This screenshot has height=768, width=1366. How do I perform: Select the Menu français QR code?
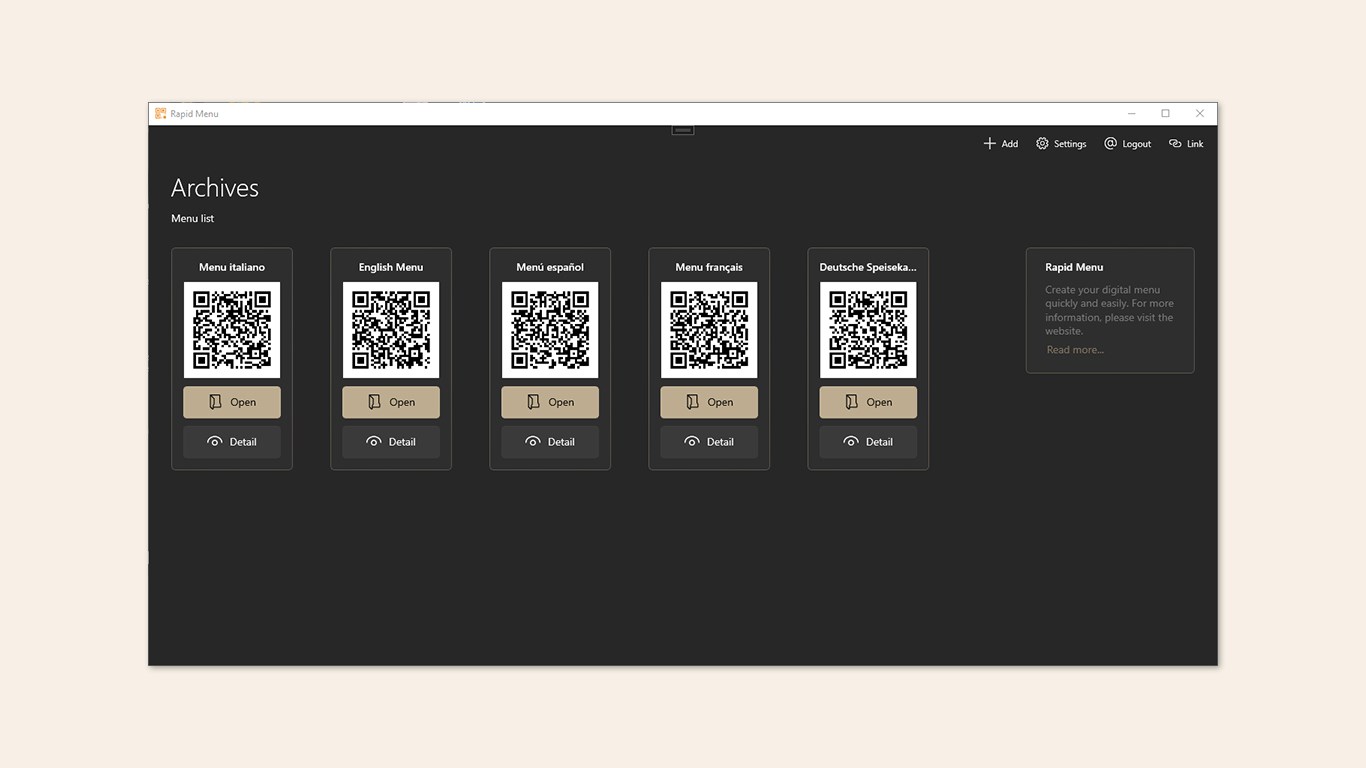(x=709, y=330)
